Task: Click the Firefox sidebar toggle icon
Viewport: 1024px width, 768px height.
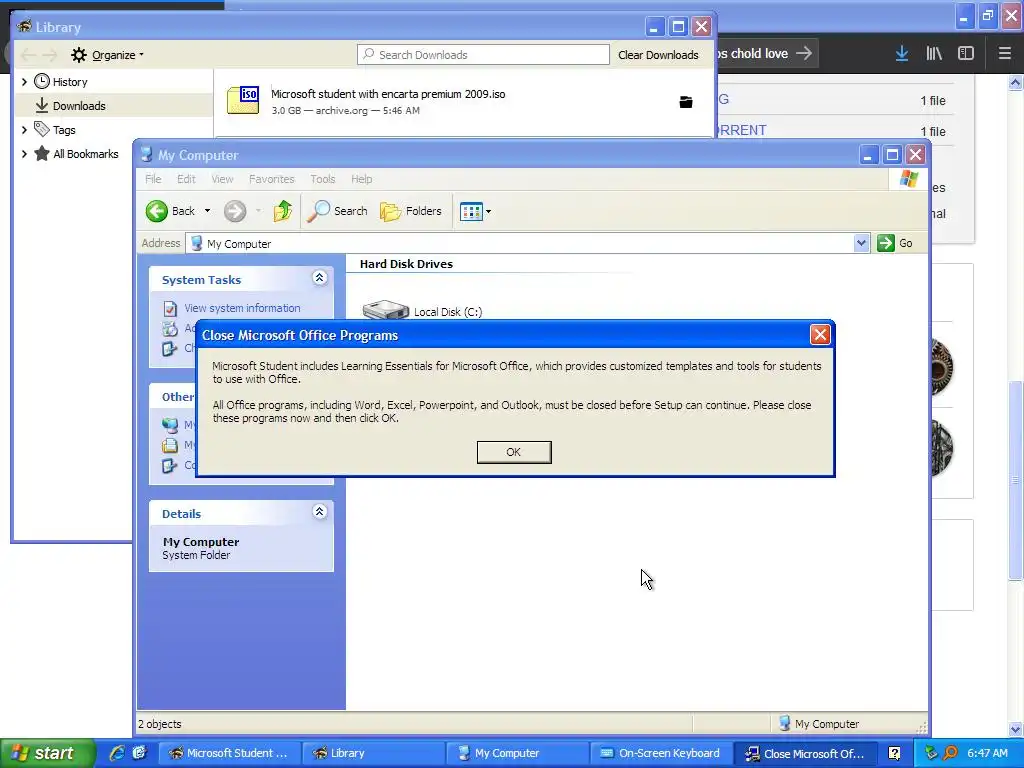Action: [966, 54]
